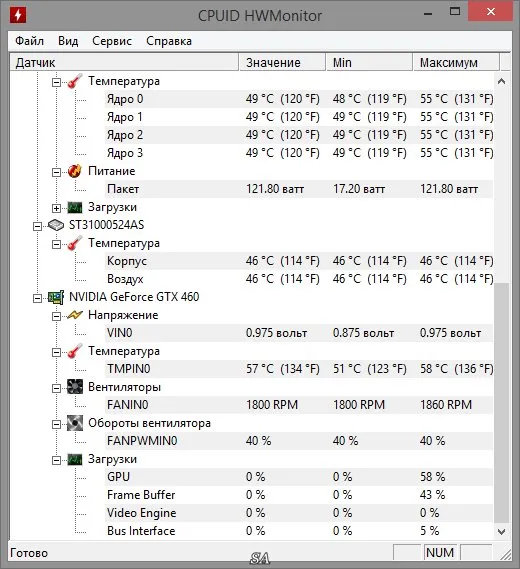Click the HWMonitor lightning app icon in title bar
Viewport: 520px width, 569px height.
click(x=18, y=15)
